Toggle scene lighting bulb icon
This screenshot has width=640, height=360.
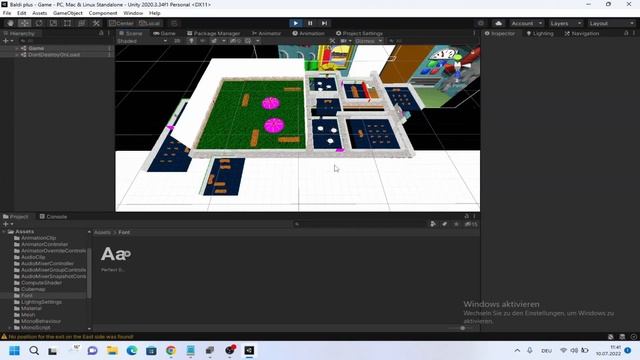[191, 41]
